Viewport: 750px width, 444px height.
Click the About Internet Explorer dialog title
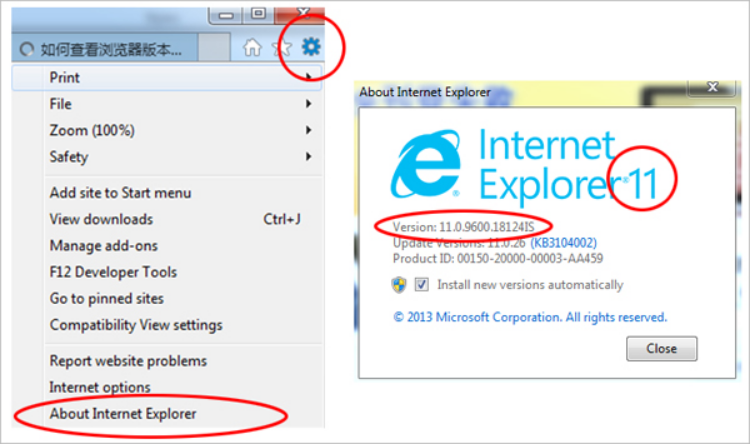tap(425, 92)
